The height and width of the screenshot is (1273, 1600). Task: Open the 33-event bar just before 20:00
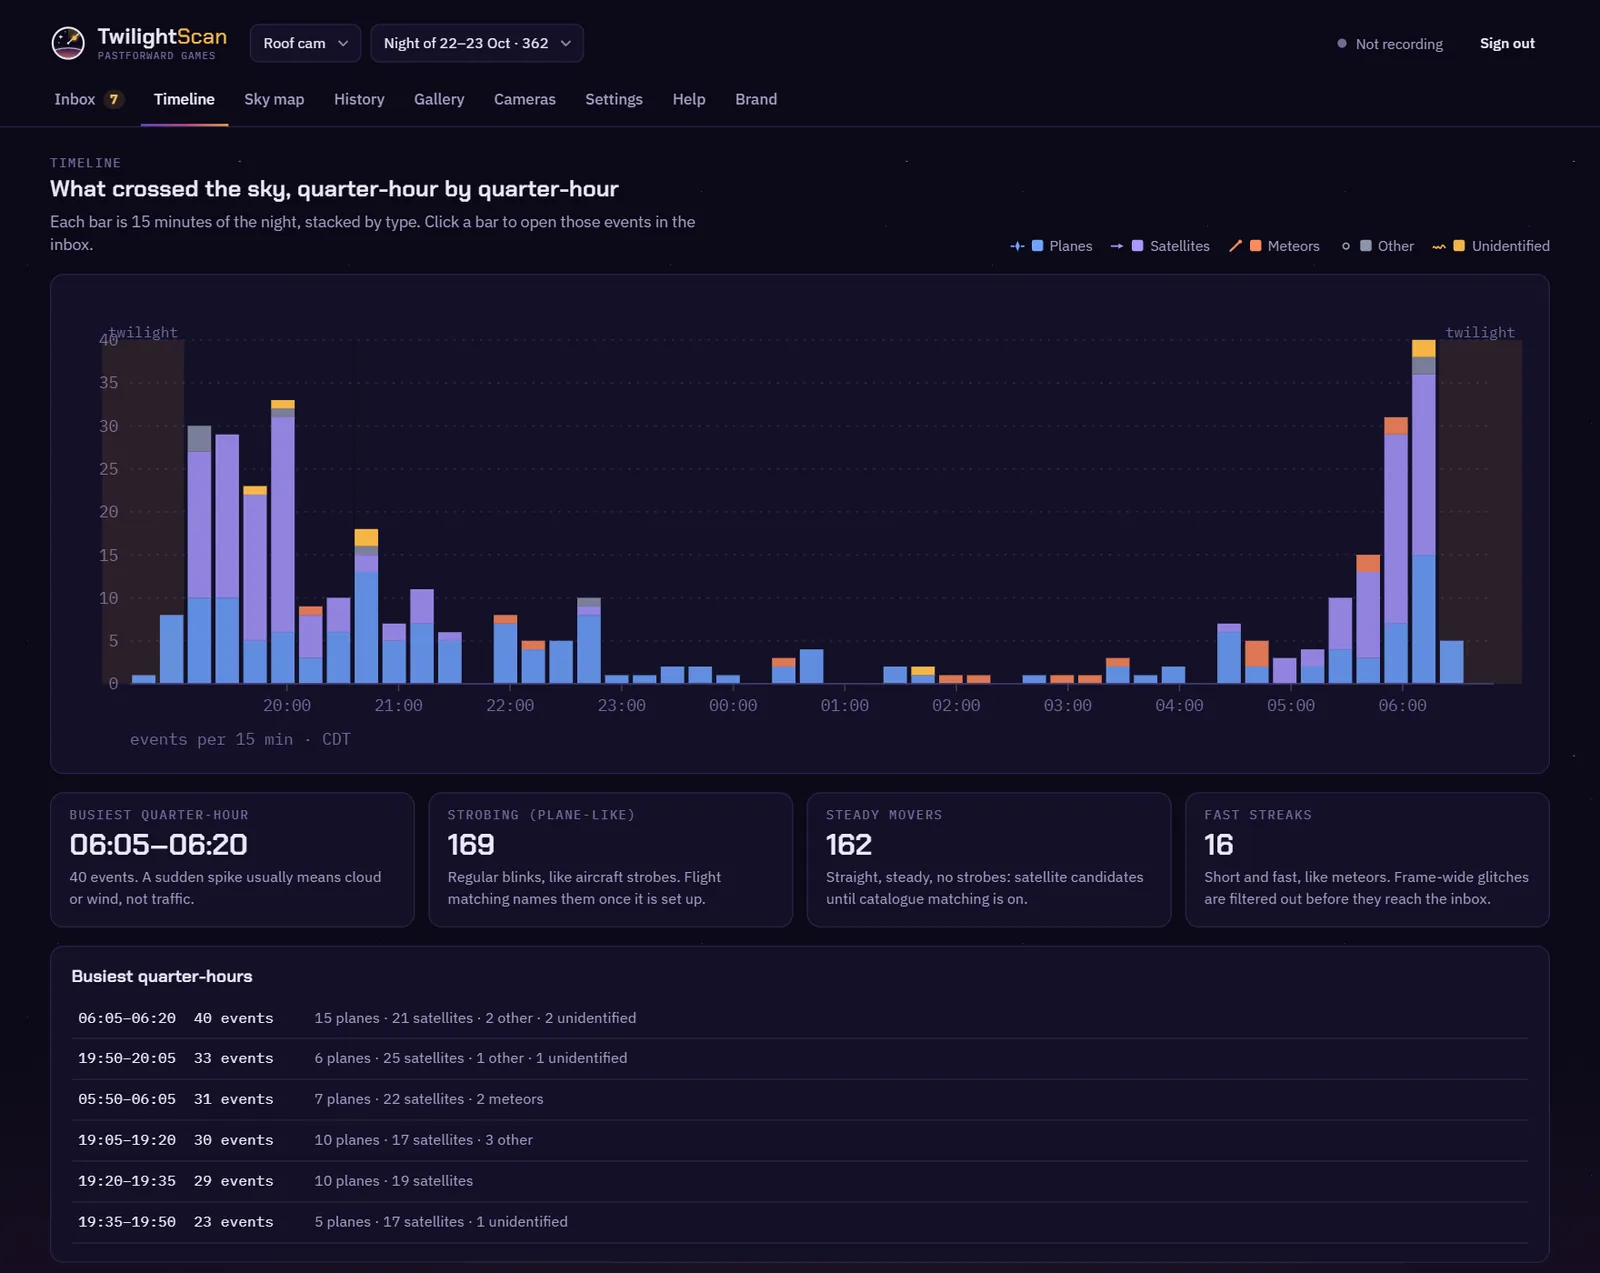(283, 542)
